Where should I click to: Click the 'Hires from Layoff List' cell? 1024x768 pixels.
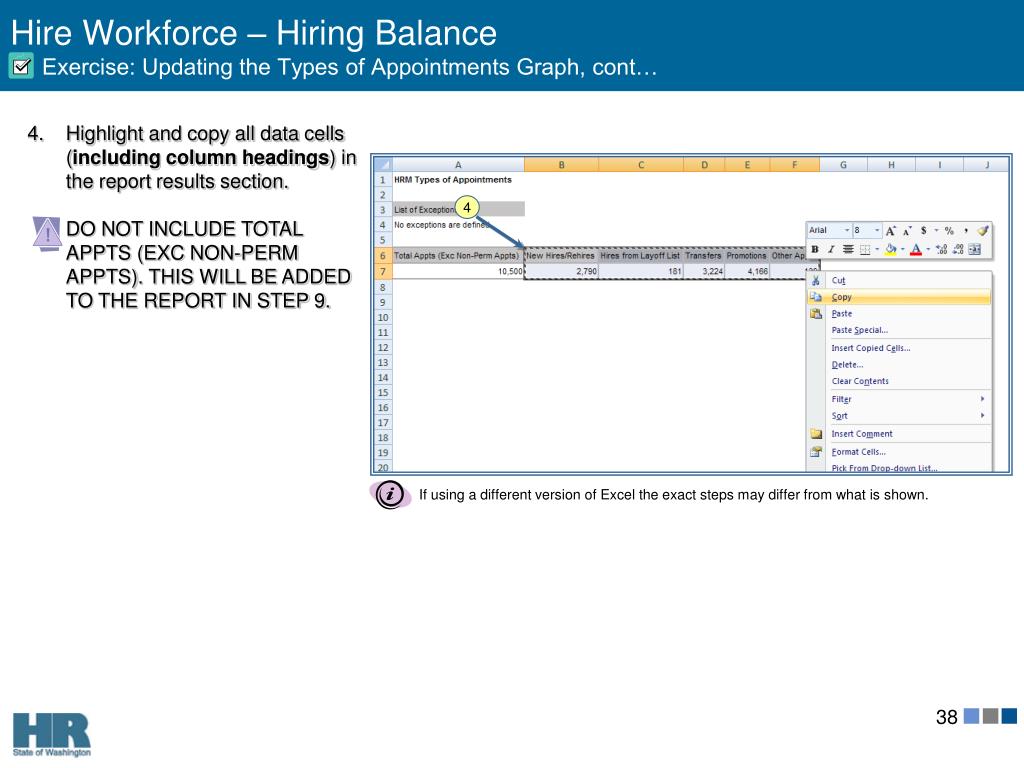coord(641,255)
